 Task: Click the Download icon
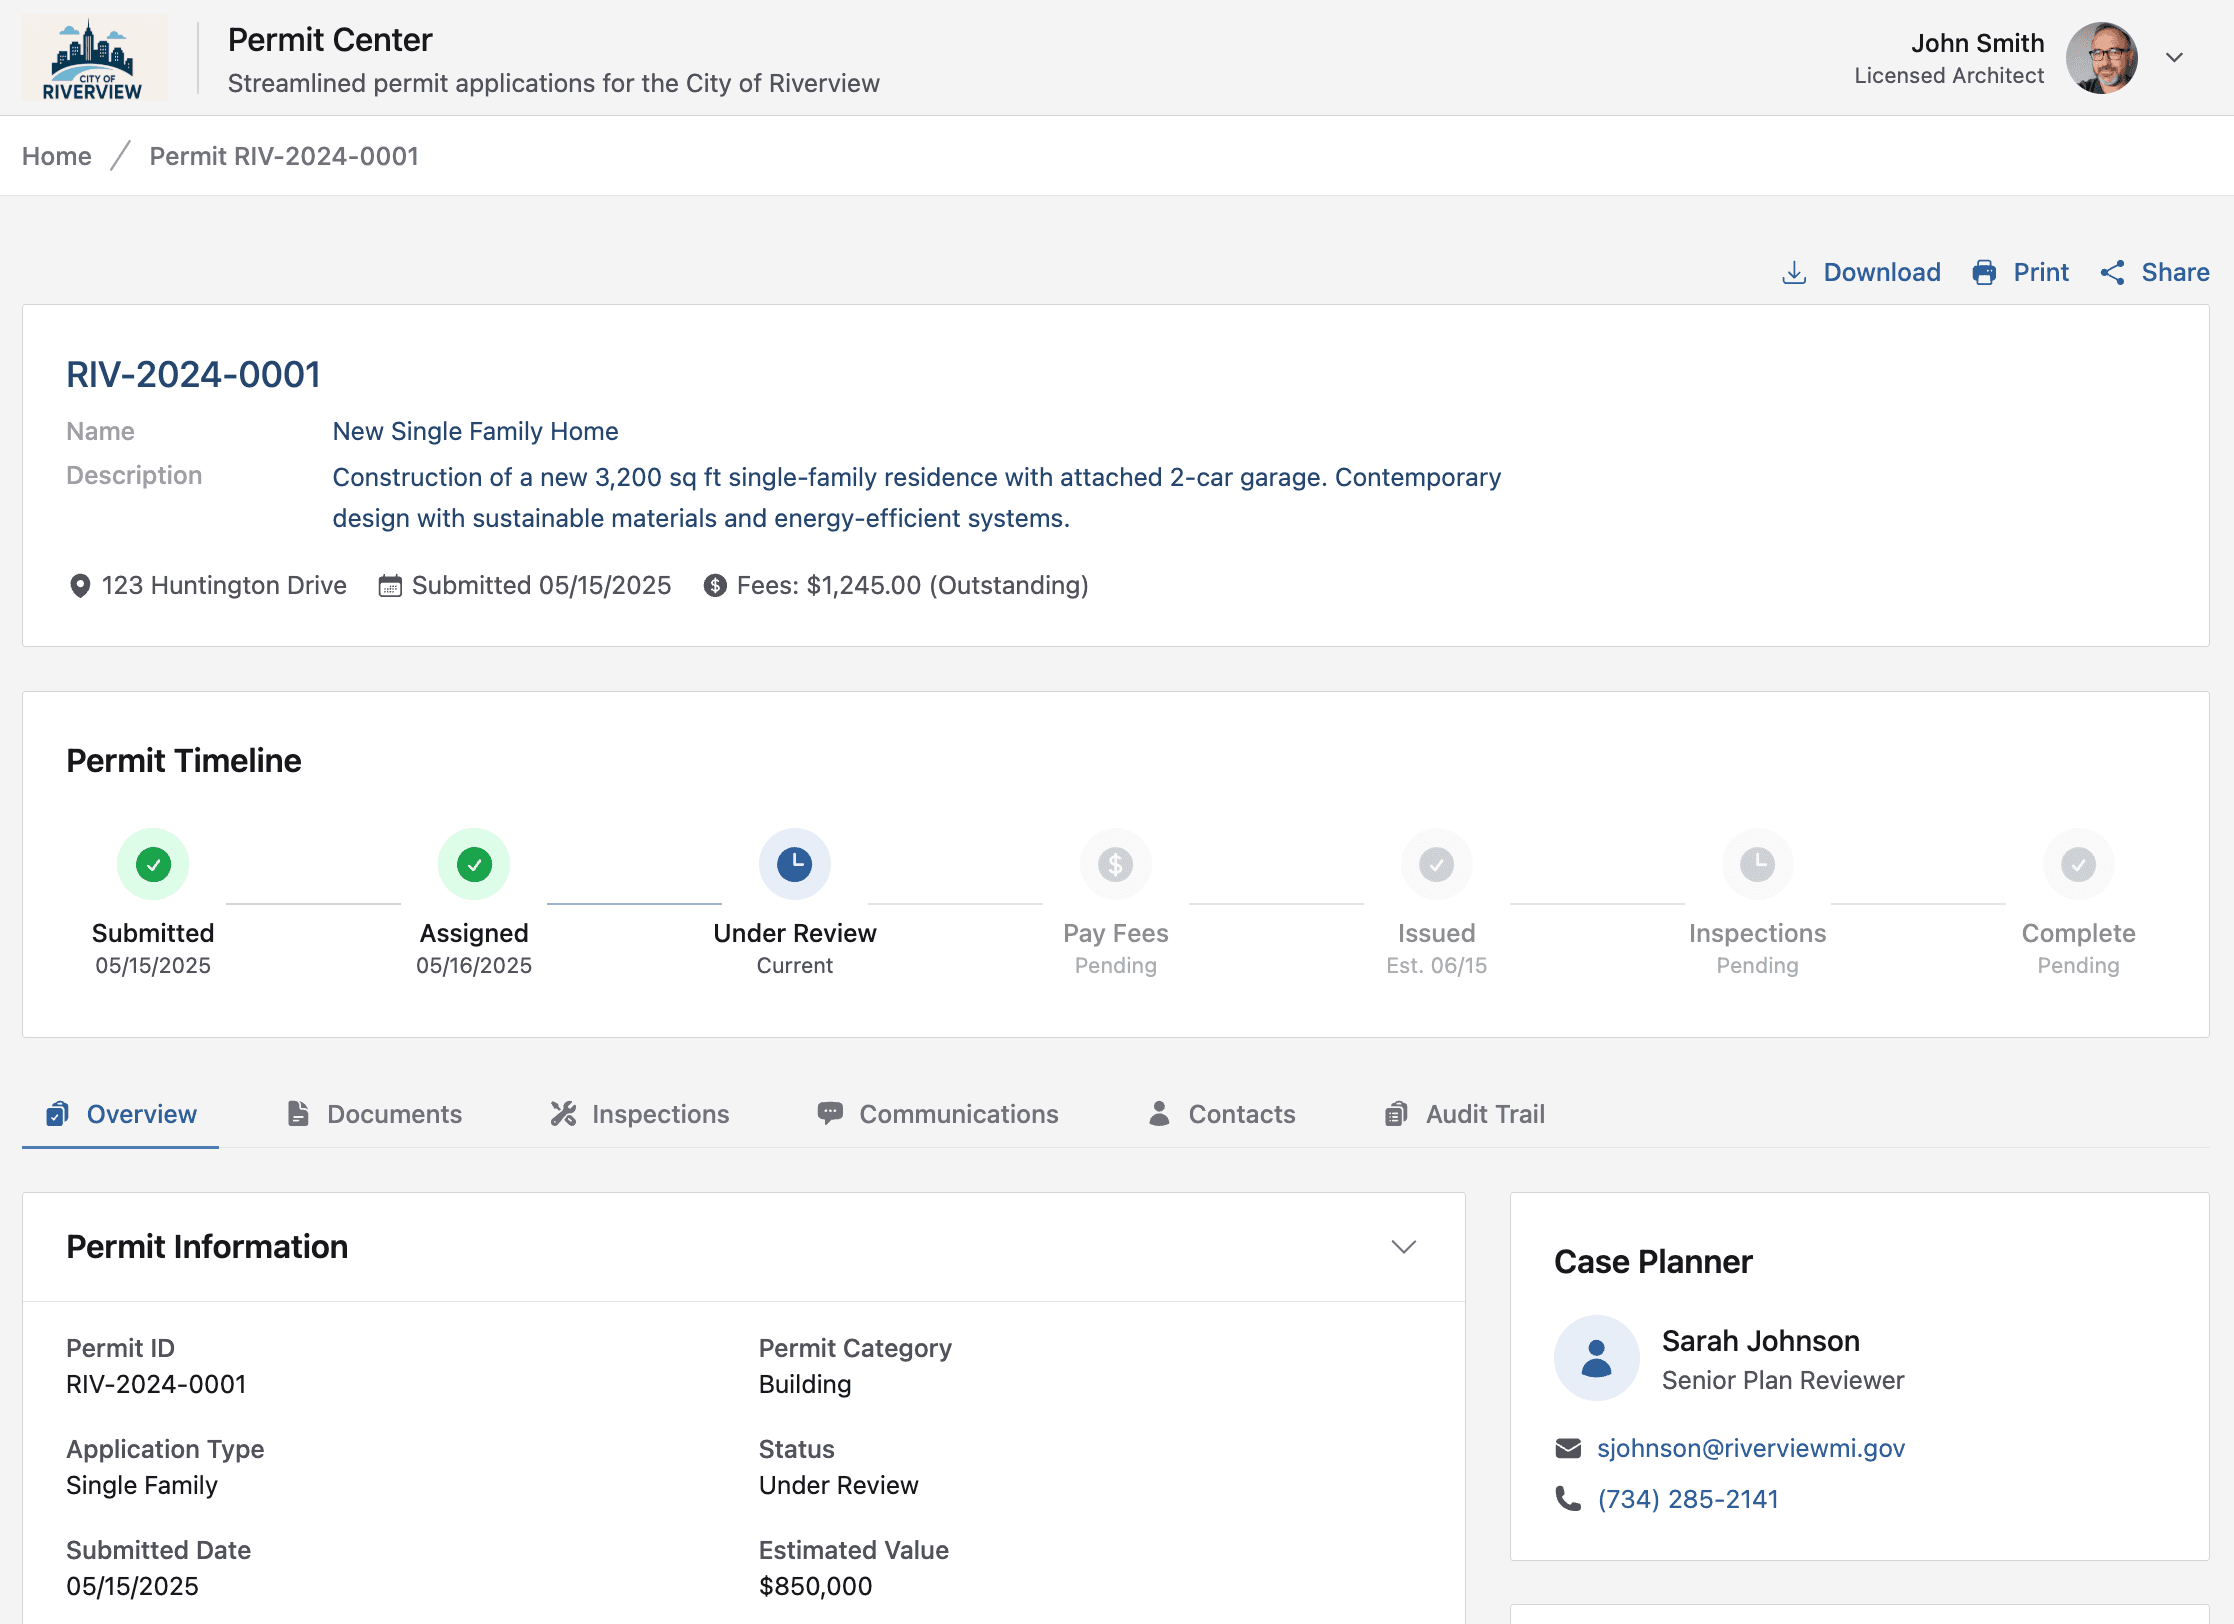pyautogui.click(x=1794, y=273)
